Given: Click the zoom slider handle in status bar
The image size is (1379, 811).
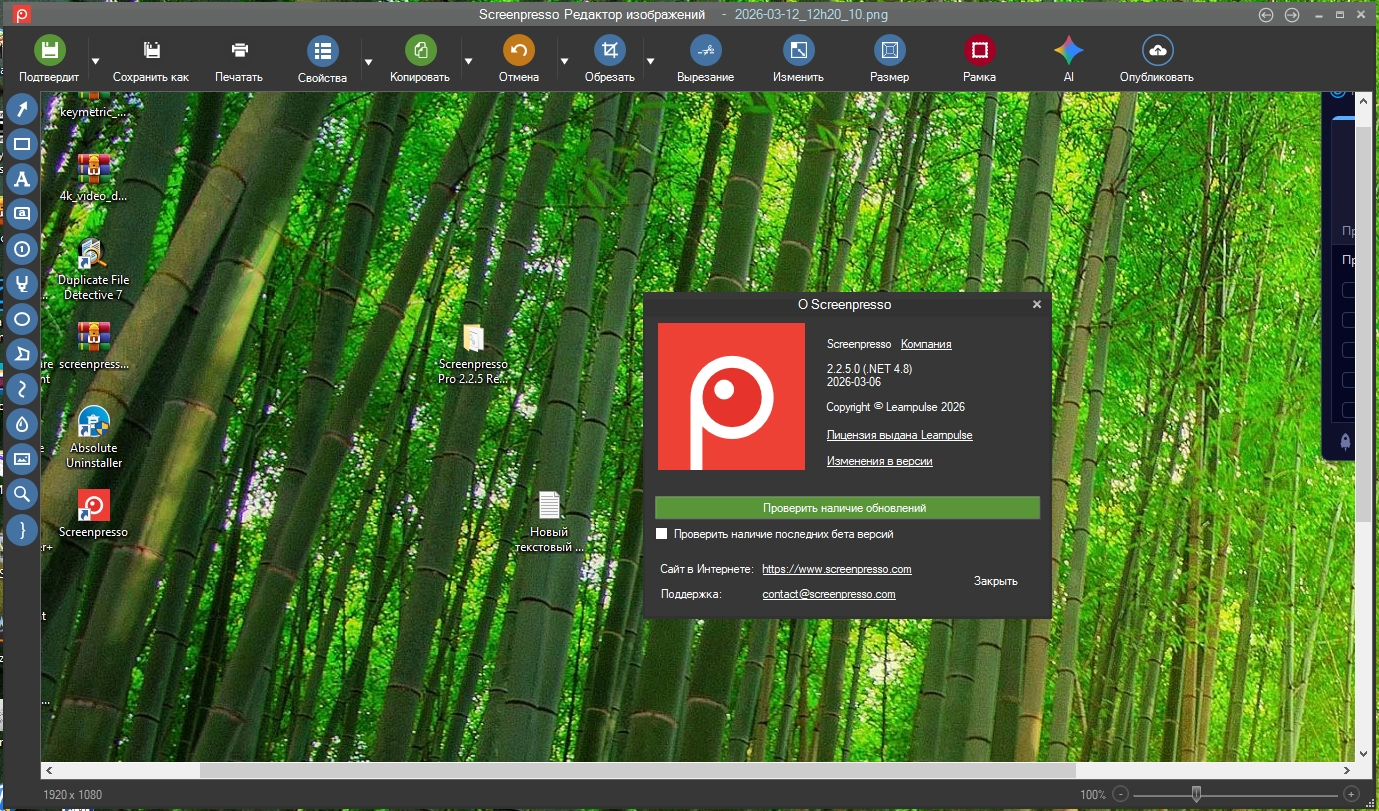Looking at the screenshot, I should point(1196,795).
